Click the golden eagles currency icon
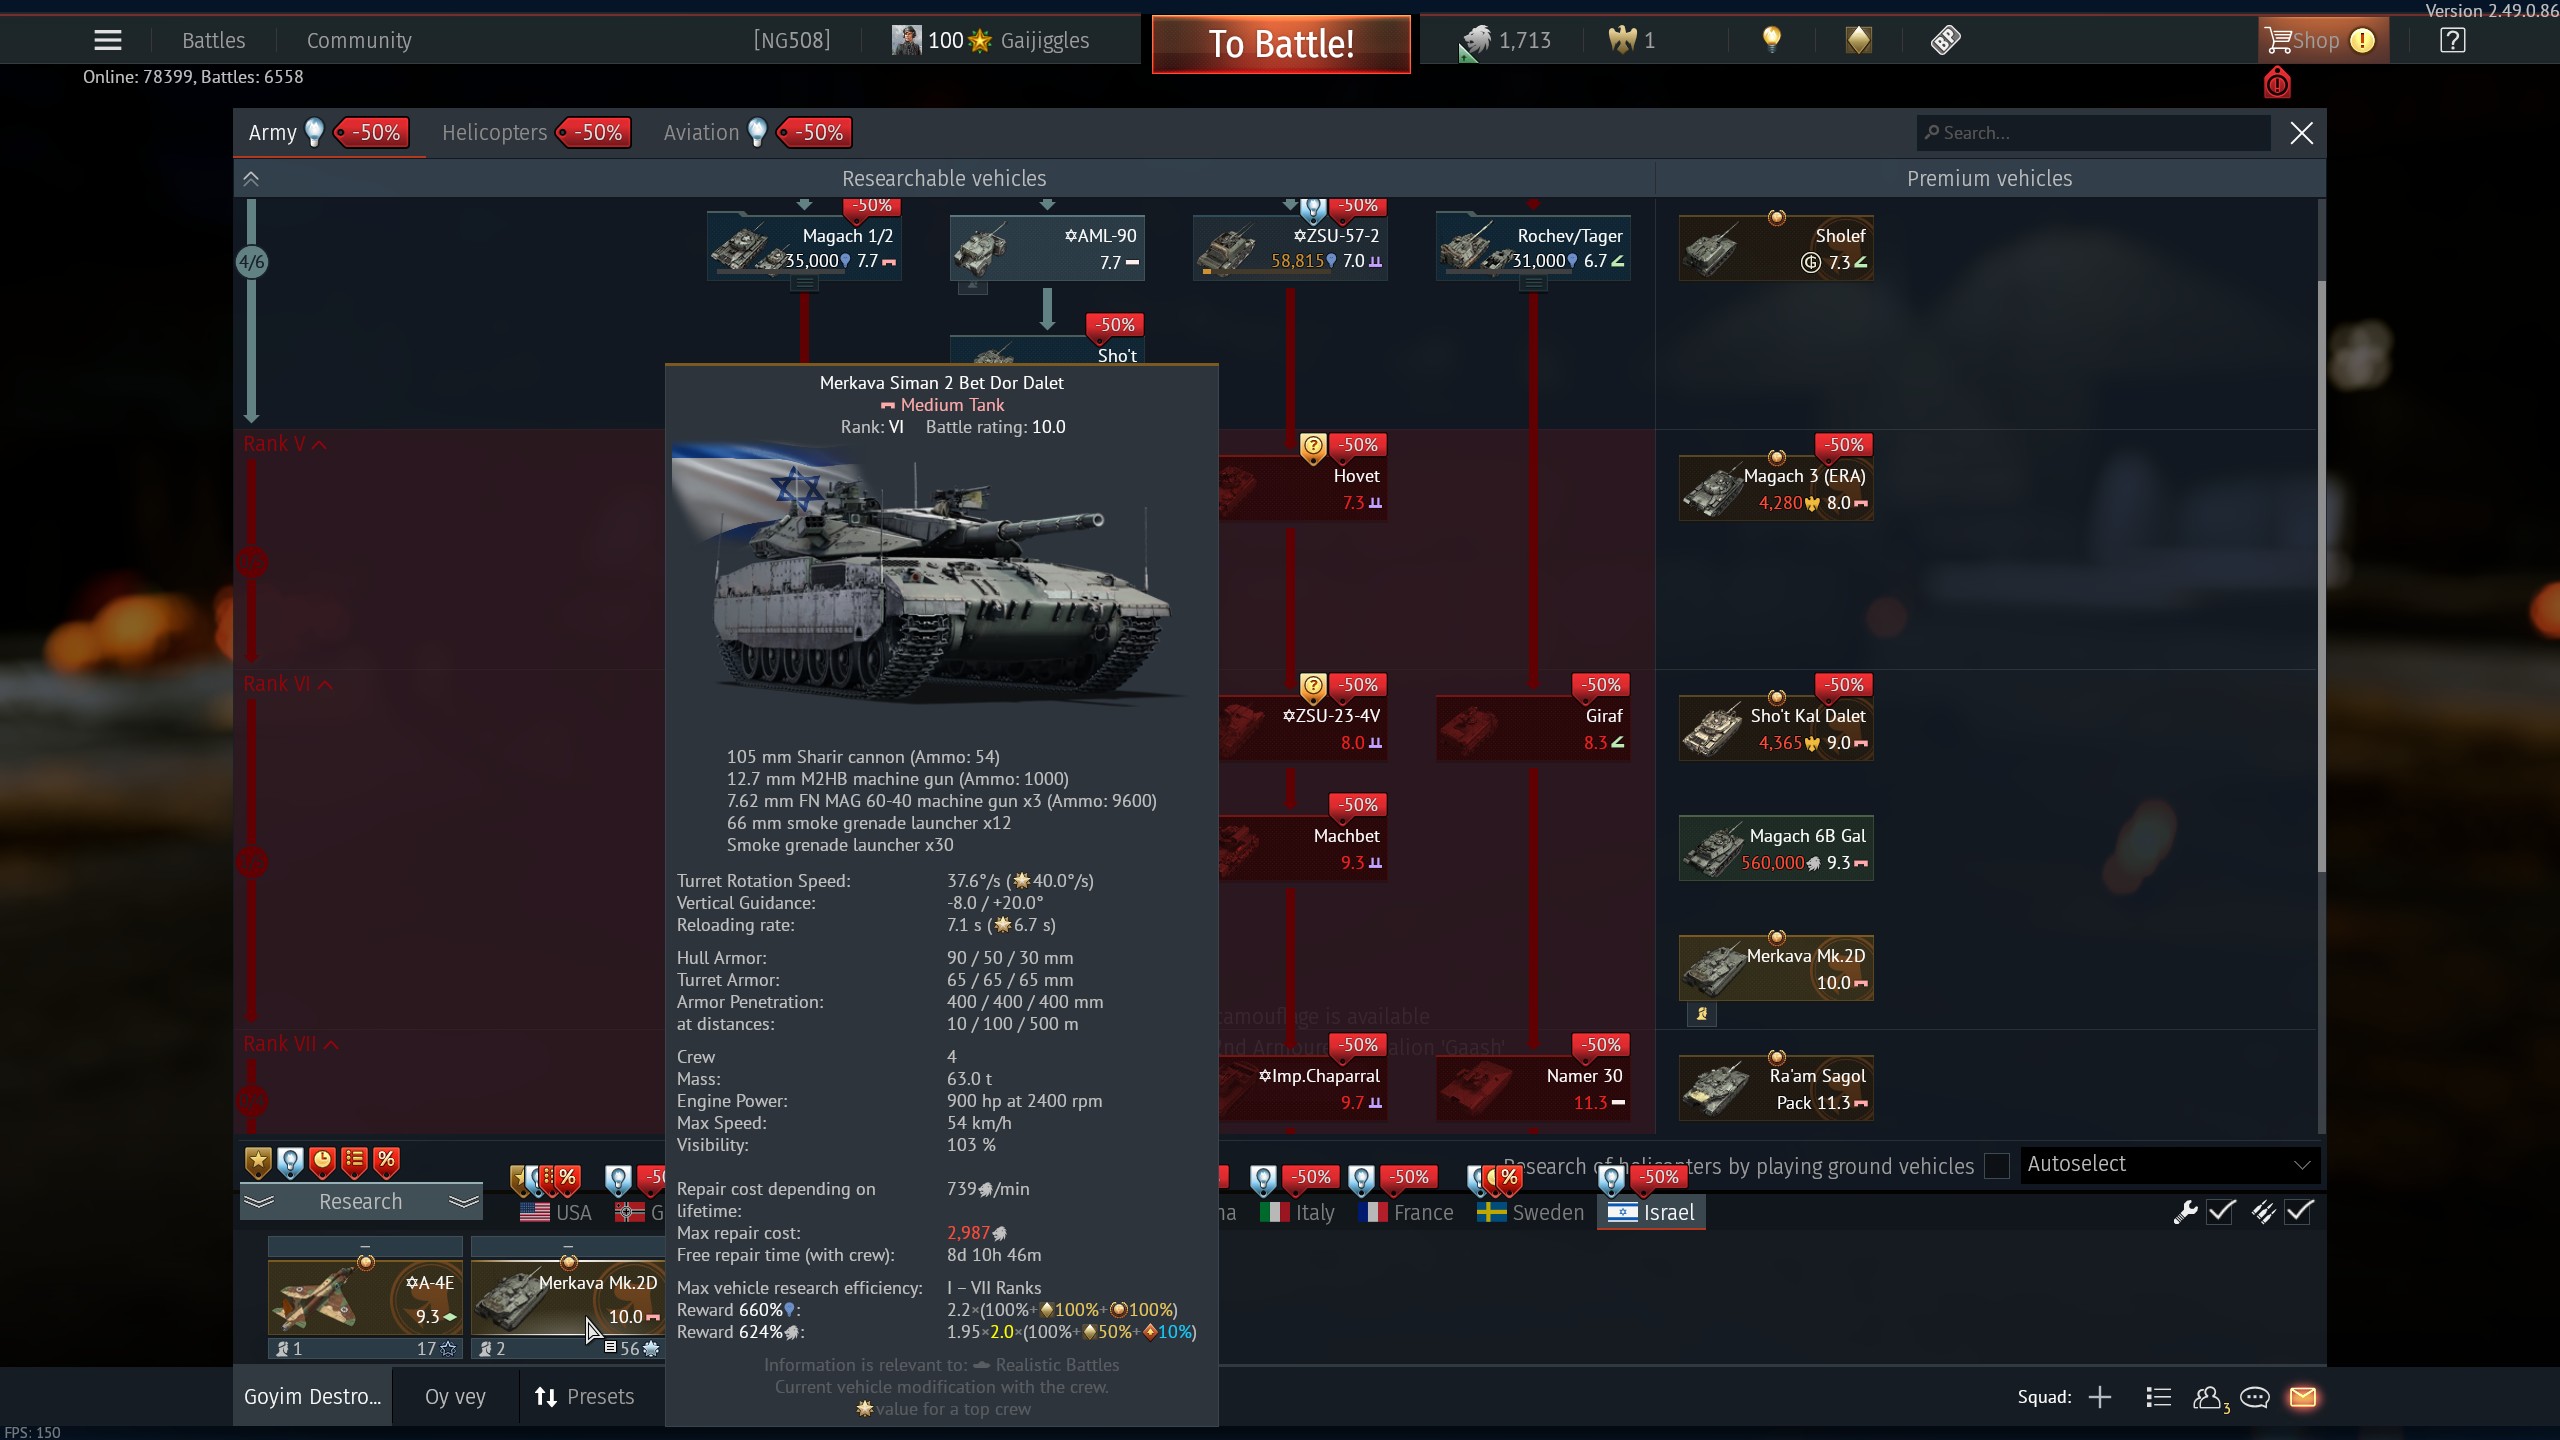Image resolution: width=2560 pixels, height=1440 pixels. [x=1621, y=40]
